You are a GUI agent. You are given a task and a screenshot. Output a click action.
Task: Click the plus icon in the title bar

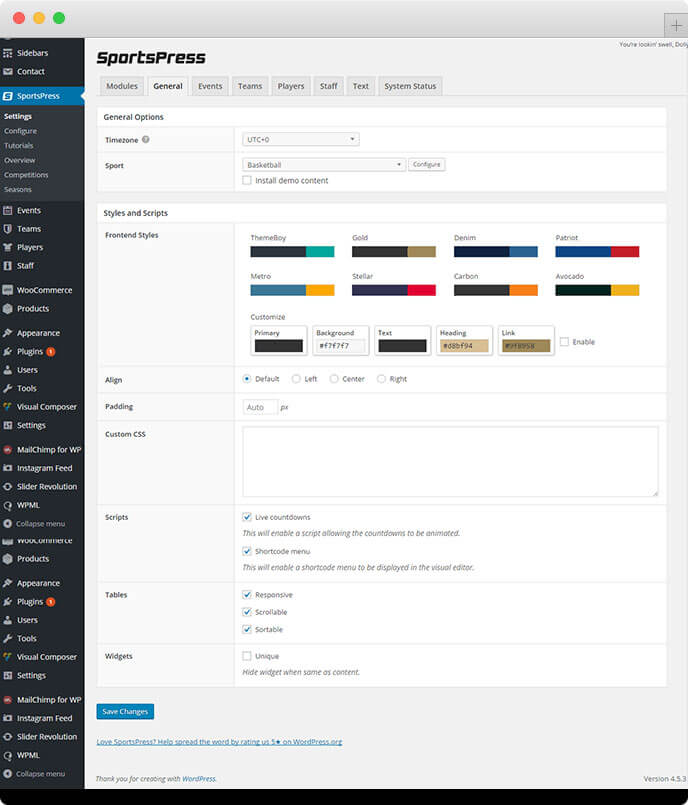tap(676, 25)
